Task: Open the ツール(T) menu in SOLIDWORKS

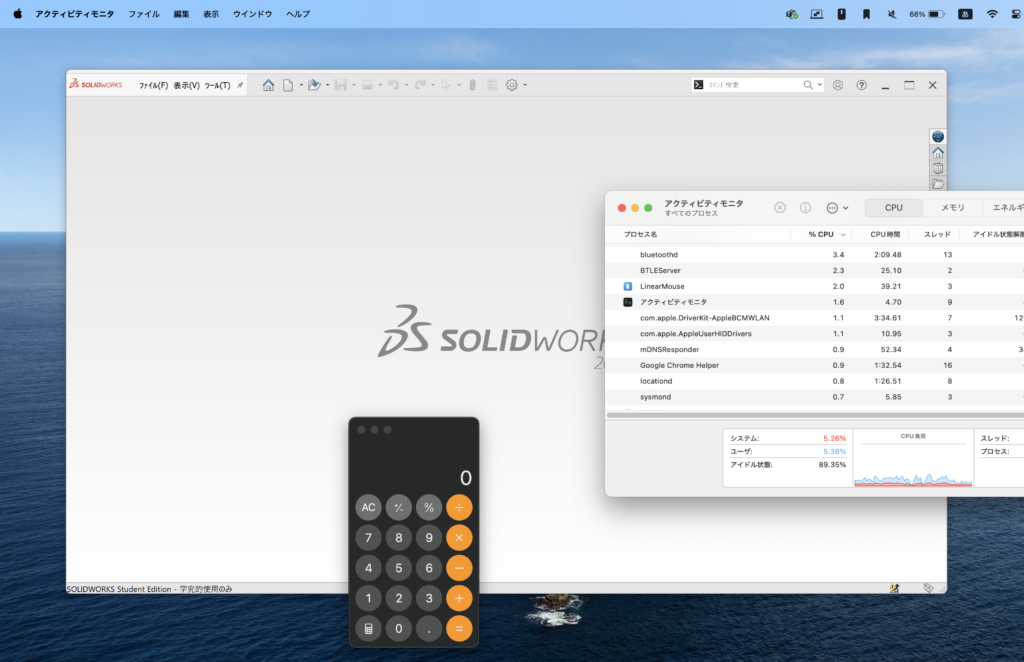Action: [x=217, y=86]
